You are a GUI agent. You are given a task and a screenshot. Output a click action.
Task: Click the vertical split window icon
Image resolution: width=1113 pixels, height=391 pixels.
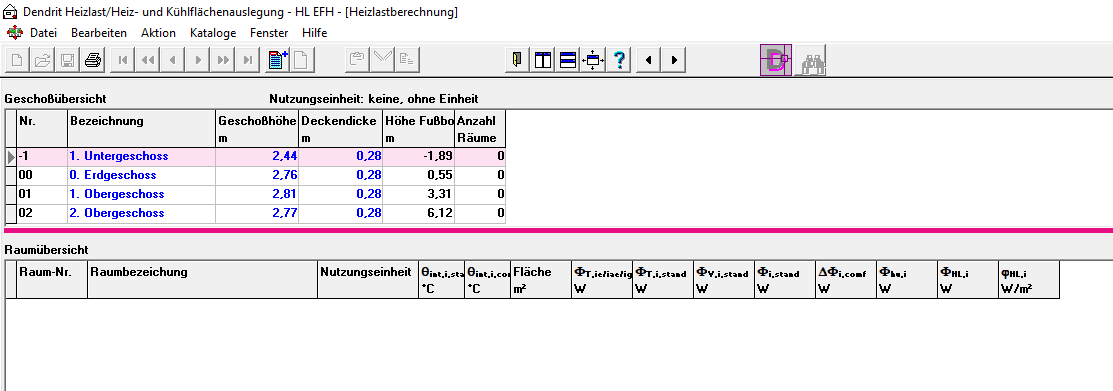point(543,60)
